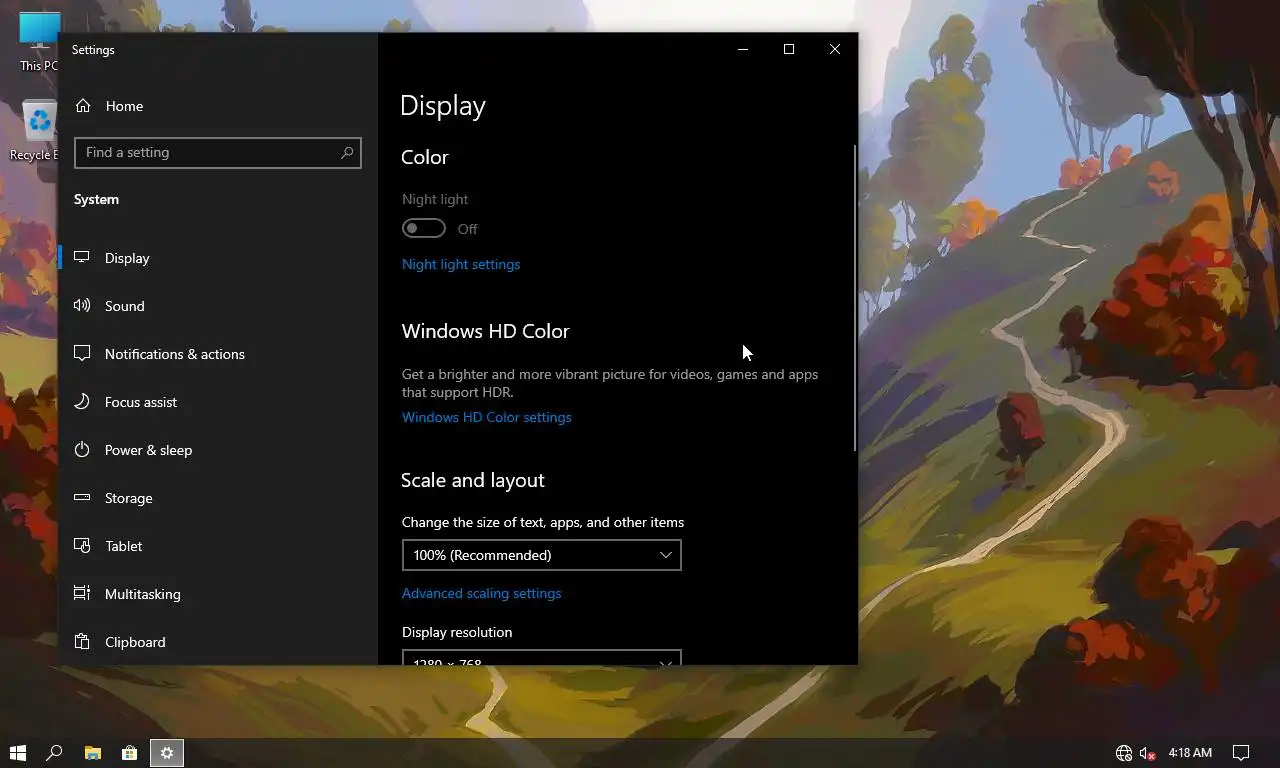The height and width of the screenshot is (768, 1280).
Task: Close the Settings window
Action: [x=835, y=49]
